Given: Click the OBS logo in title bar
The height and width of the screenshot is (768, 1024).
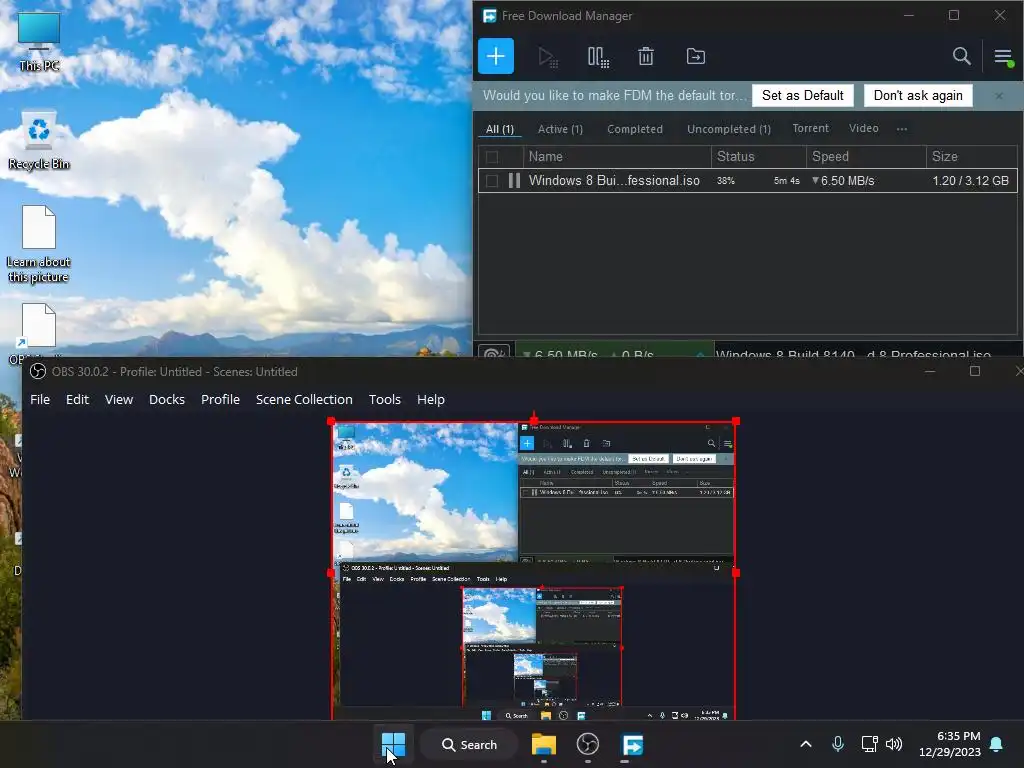Looking at the screenshot, I should 38,372.
